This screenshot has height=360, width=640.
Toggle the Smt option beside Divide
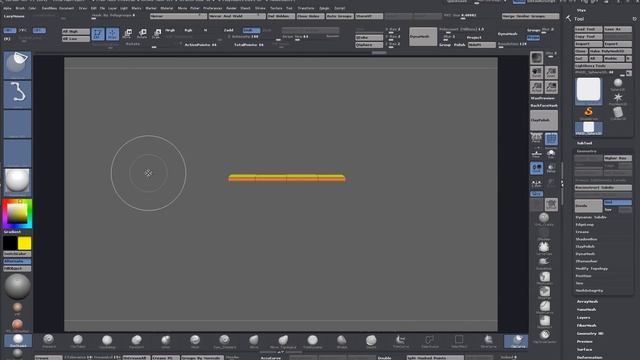click(618, 202)
